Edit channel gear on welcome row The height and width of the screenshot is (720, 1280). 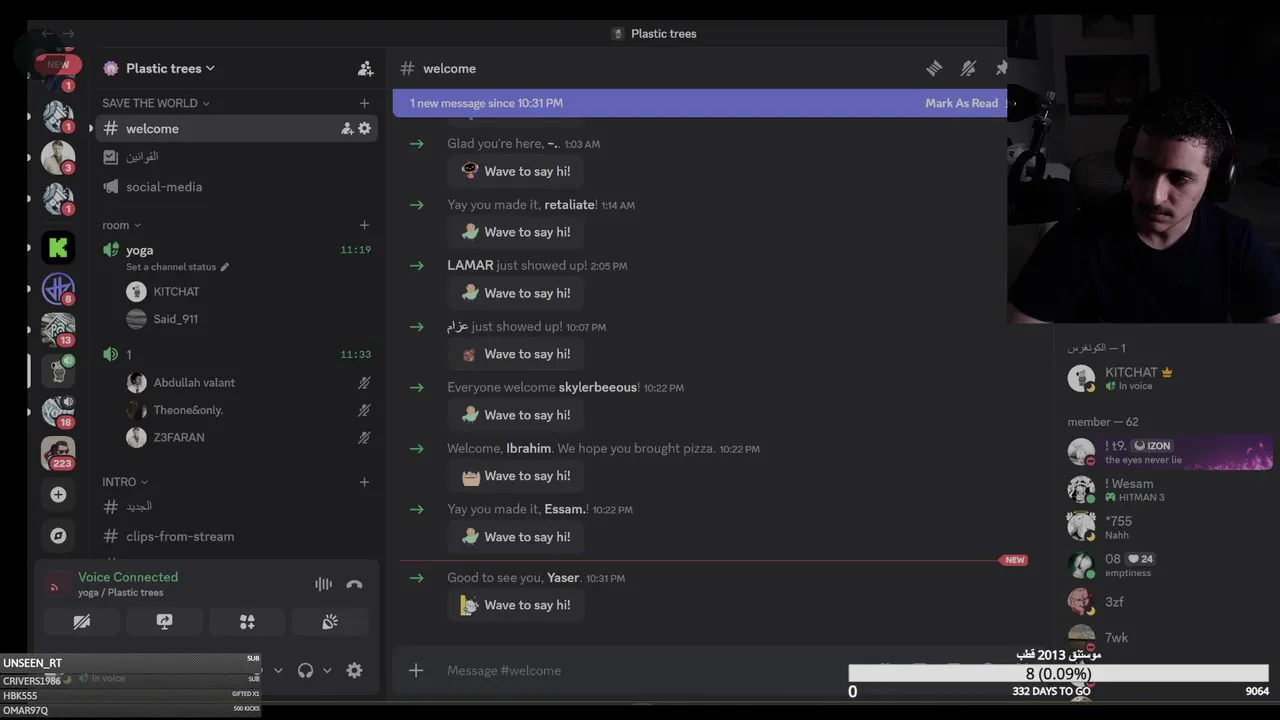tap(364, 128)
